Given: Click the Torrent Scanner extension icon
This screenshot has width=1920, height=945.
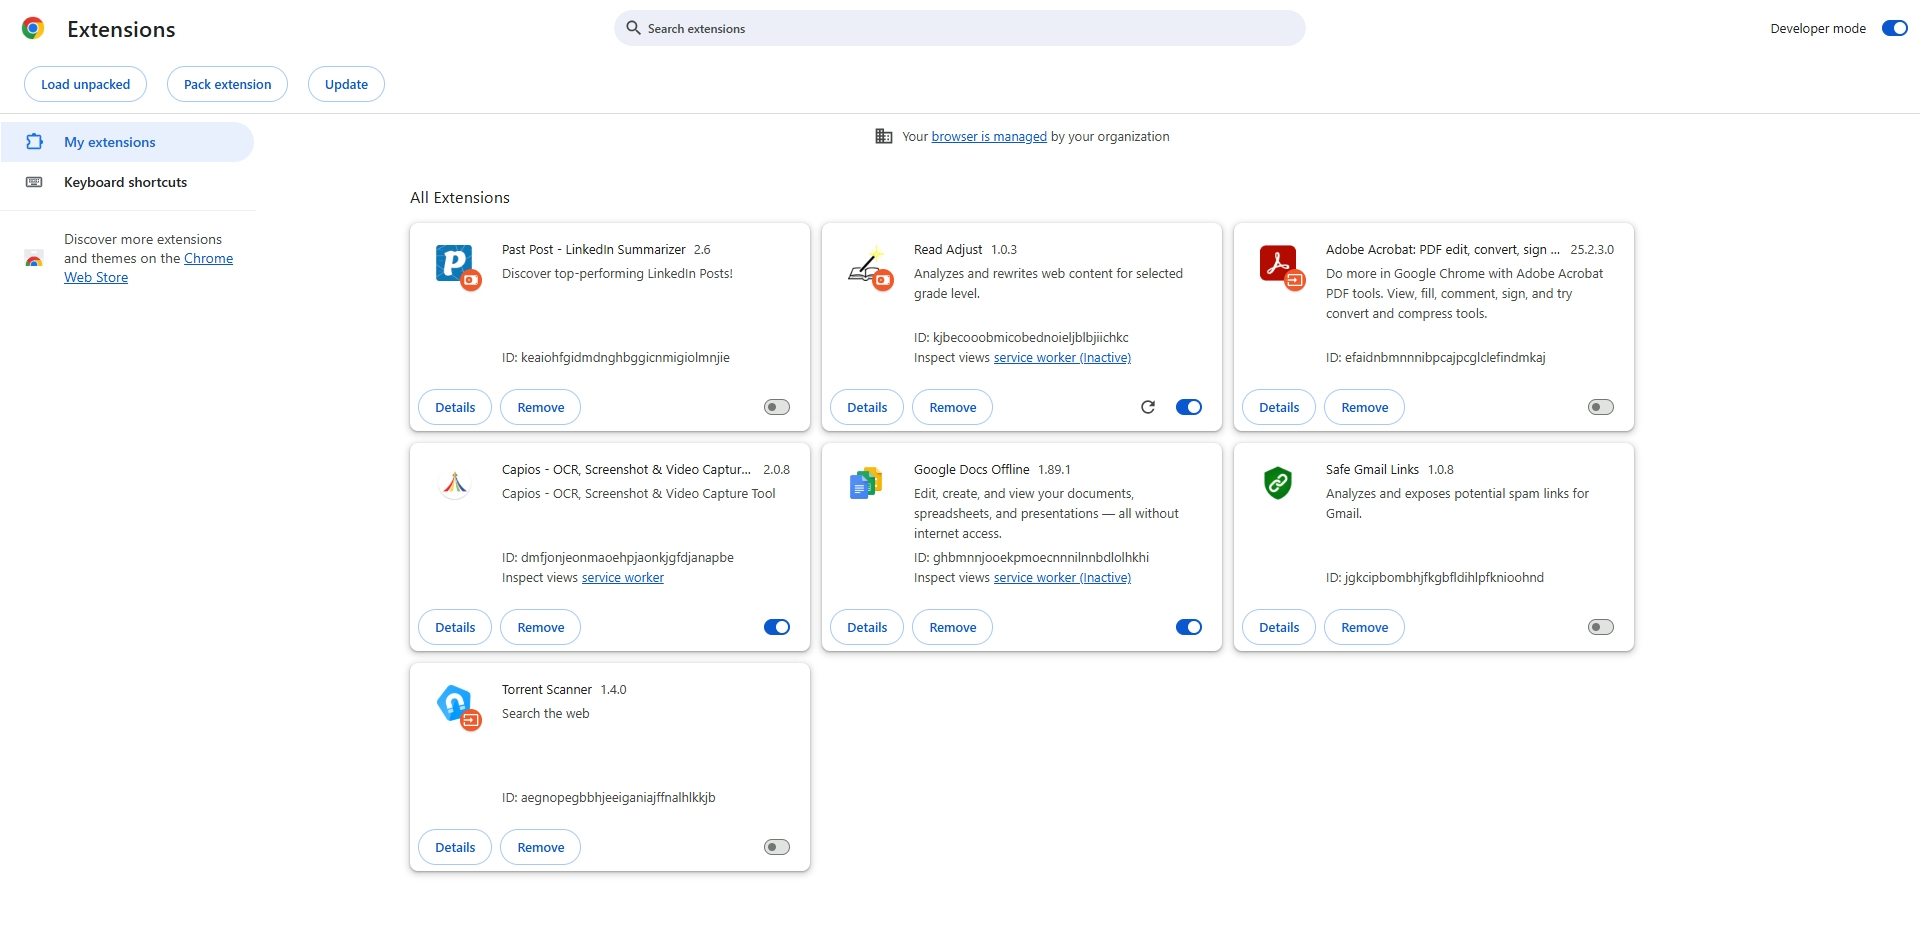Looking at the screenshot, I should pyautogui.click(x=458, y=707).
